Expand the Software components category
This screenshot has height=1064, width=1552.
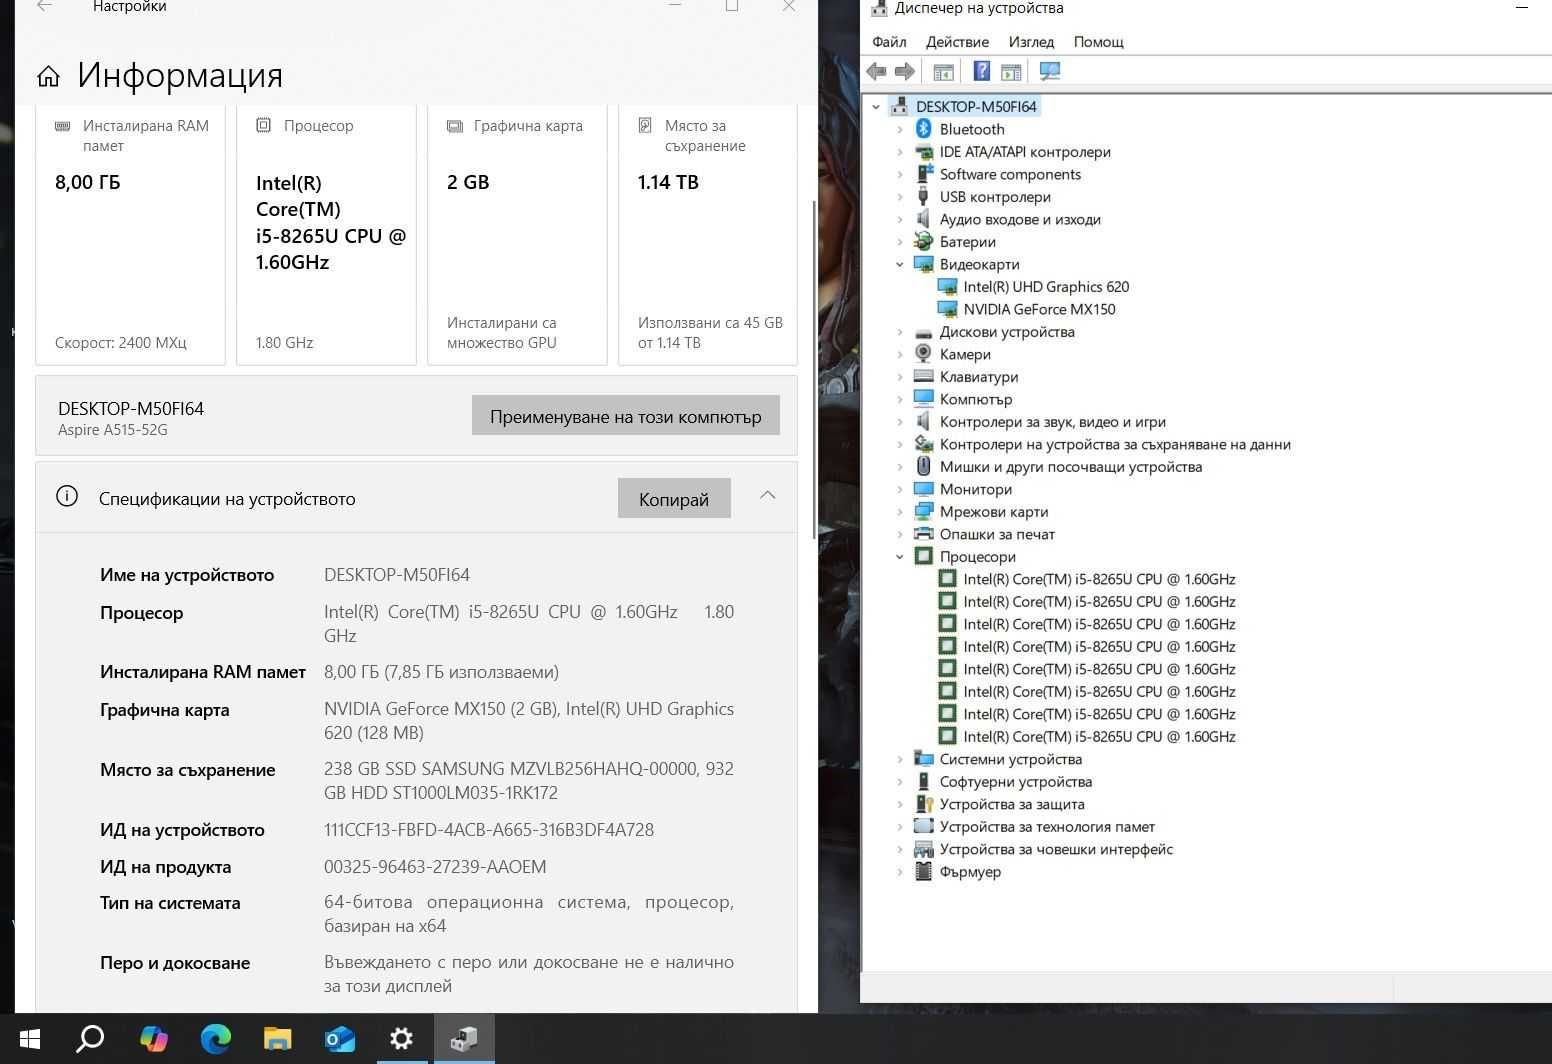click(x=900, y=174)
